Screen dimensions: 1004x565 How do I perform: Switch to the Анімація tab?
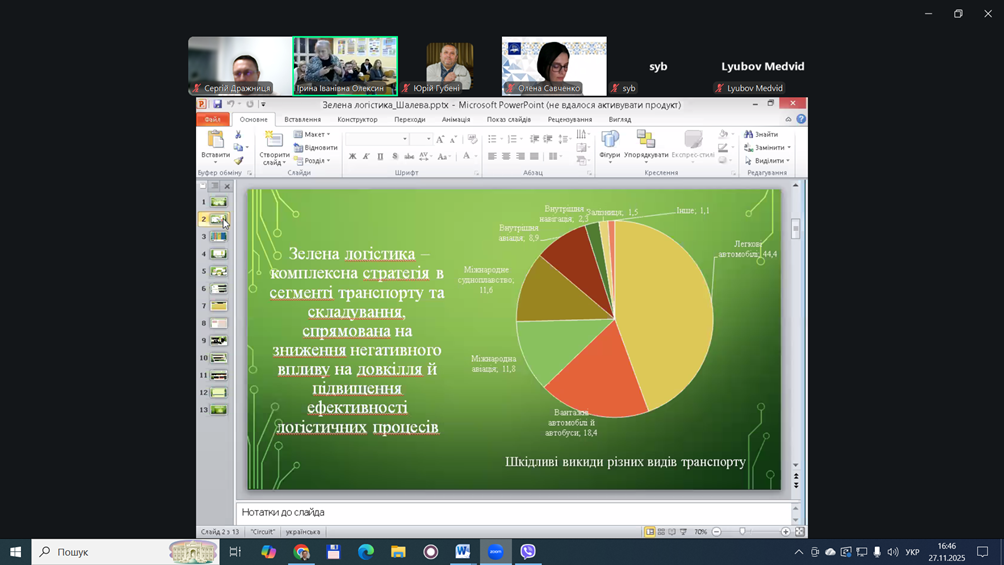(x=456, y=119)
